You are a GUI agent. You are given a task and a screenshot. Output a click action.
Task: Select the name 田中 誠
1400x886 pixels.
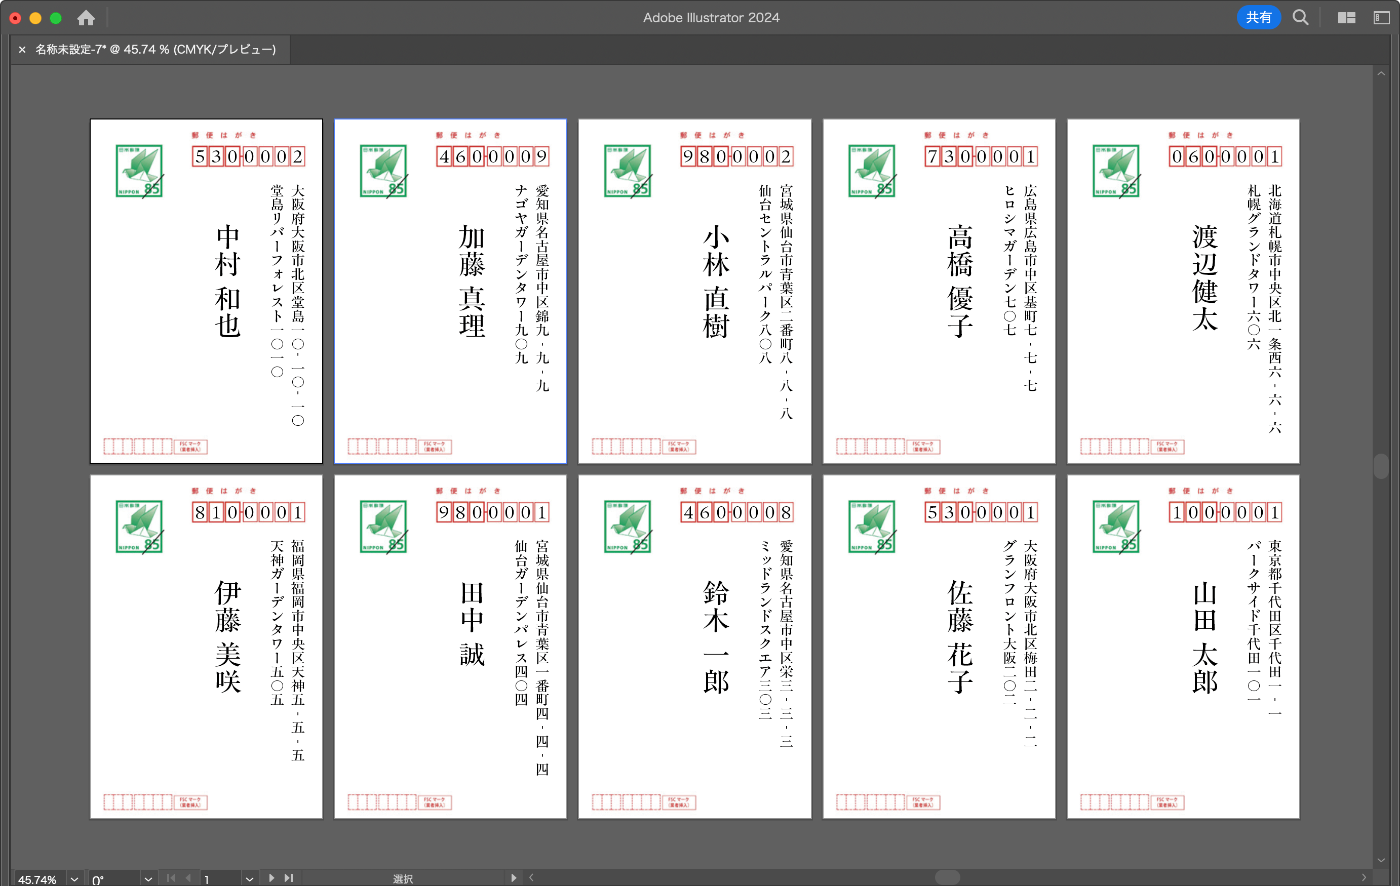click(x=472, y=623)
